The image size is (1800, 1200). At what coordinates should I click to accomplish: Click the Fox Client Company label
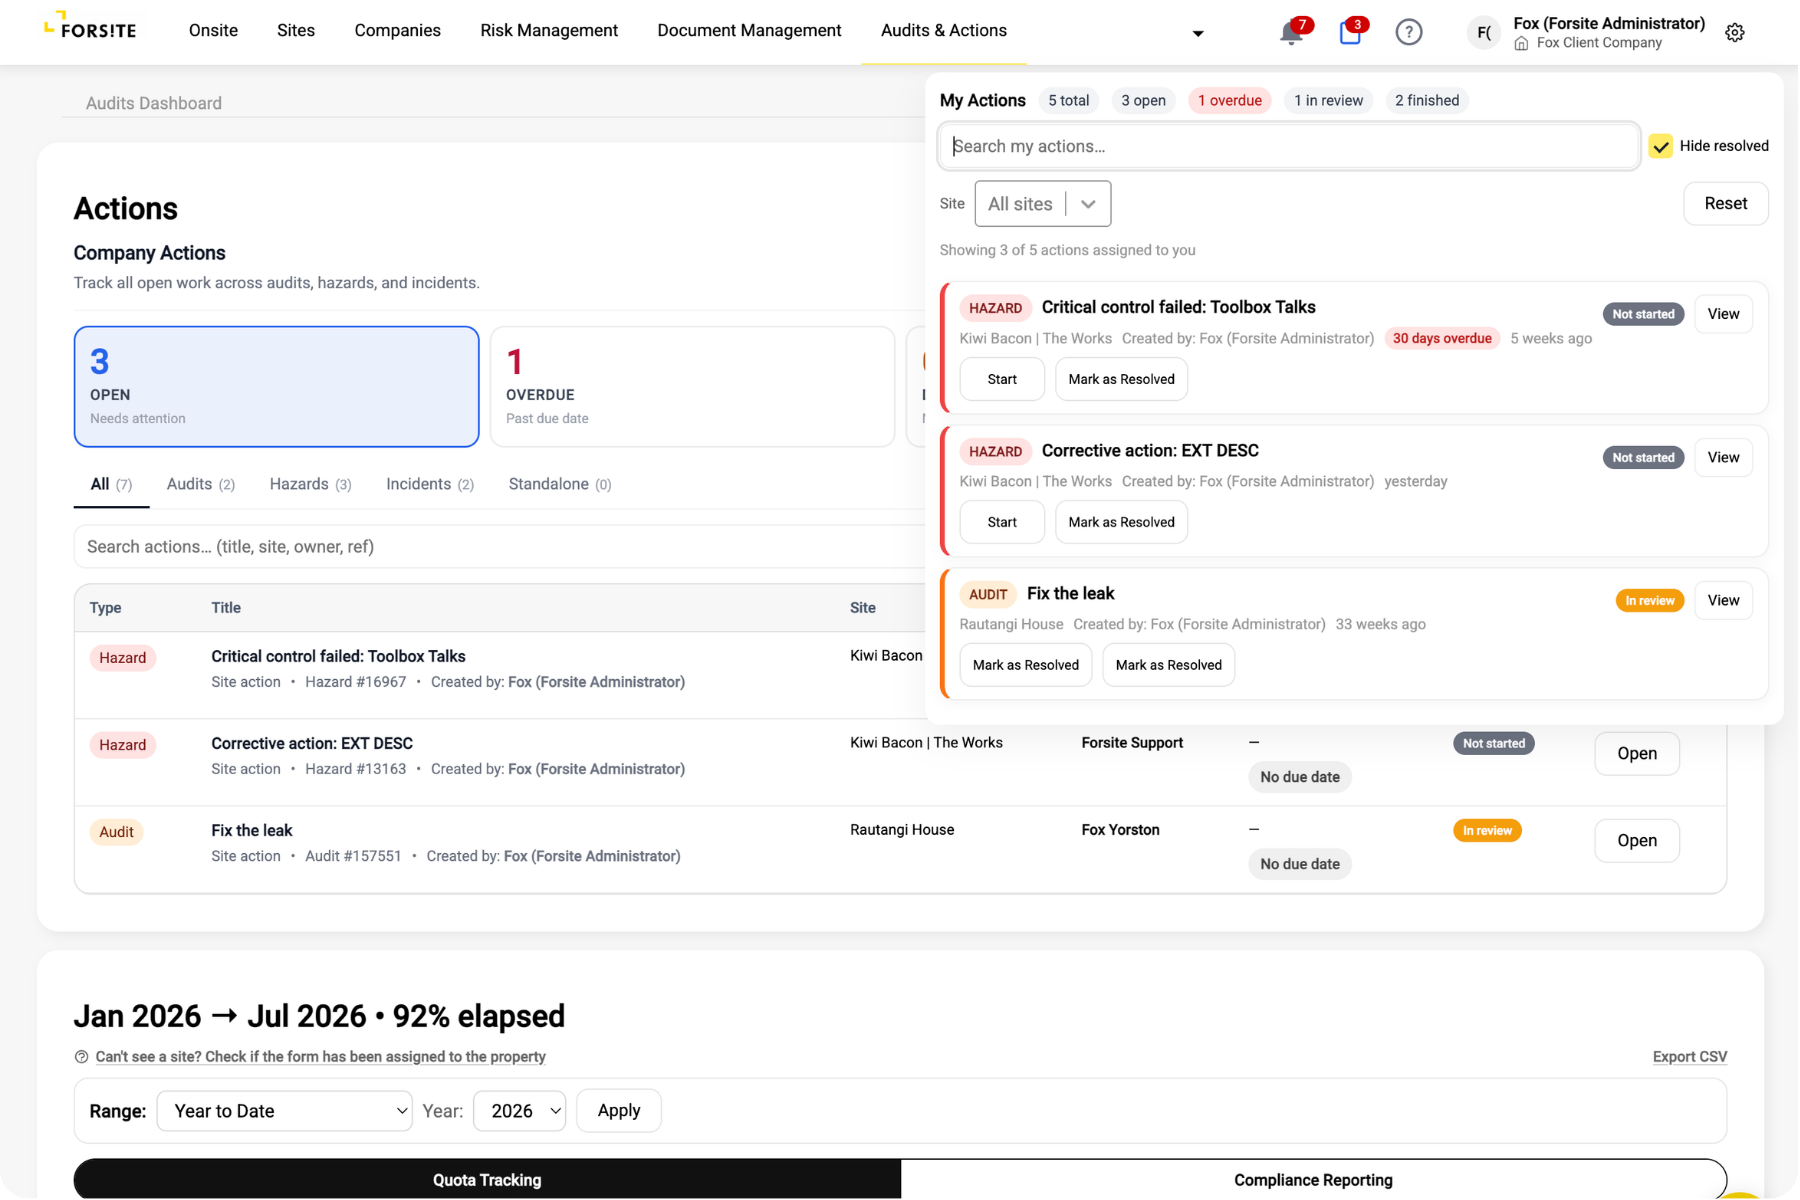tap(1598, 43)
